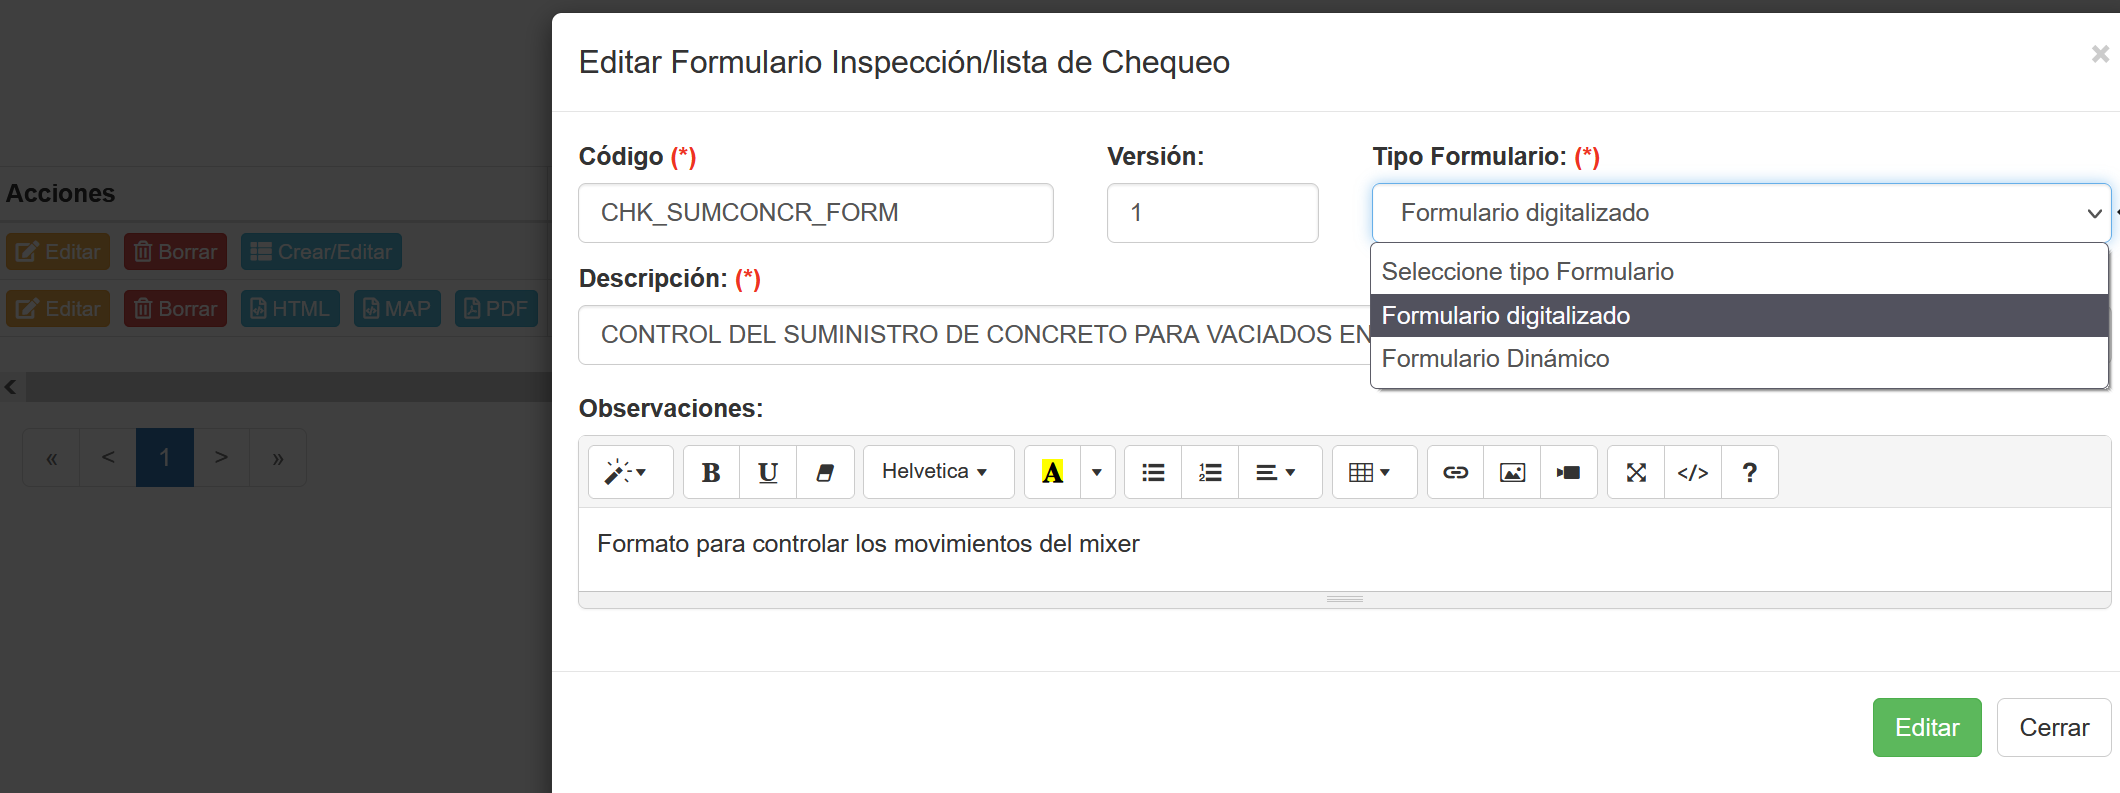Click the green Editar button
The width and height of the screenshot is (2120, 793).
click(1926, 727)
